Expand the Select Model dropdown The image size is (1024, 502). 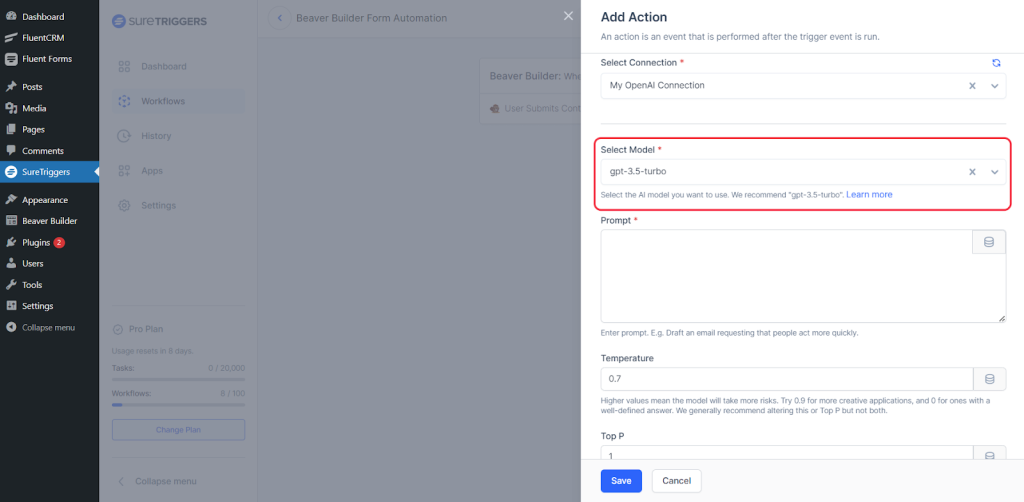pos(994,172)
